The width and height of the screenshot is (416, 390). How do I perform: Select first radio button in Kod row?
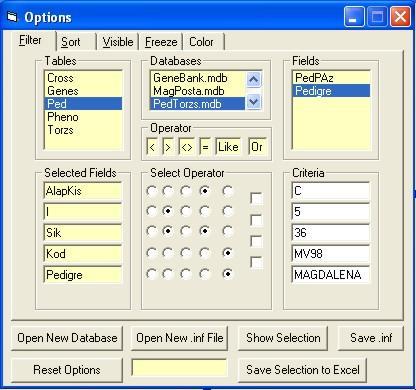[x=152, y=253]
